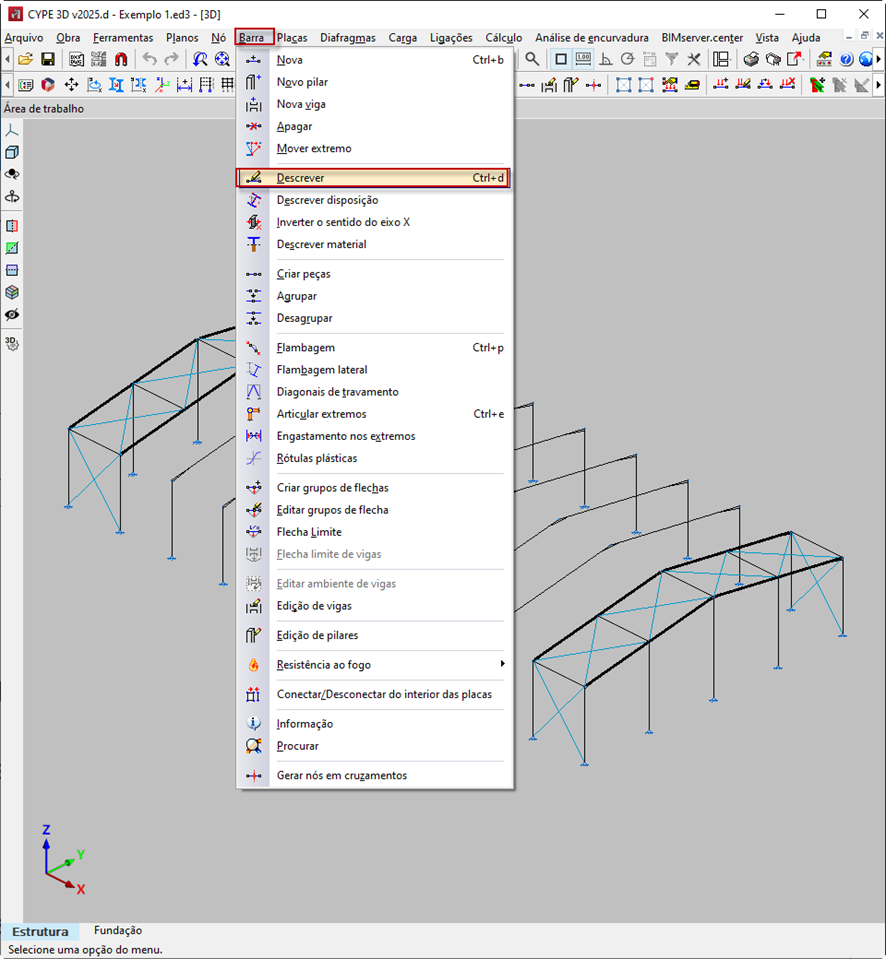This screenshot has width=886, height=959.
Task: Select the Flambagem menu item
Action: [x=372, y=347]
